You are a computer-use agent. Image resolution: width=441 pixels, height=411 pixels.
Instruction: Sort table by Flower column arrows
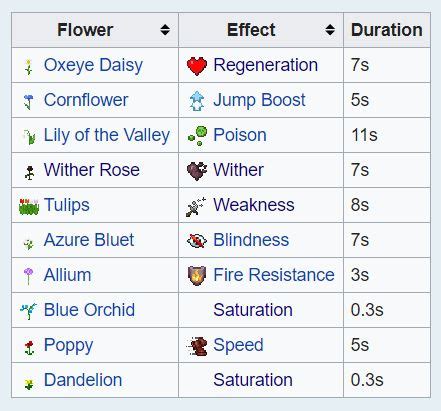point(165,30)
